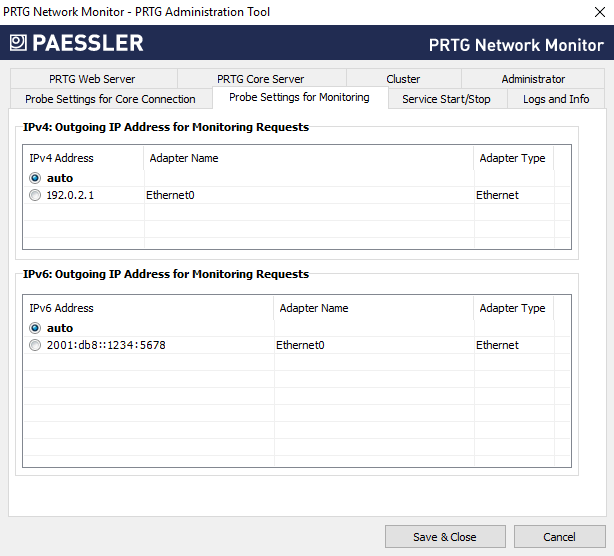Click the Paessler logo icon
Screen dimensions: 614x556
coord(18,43)
